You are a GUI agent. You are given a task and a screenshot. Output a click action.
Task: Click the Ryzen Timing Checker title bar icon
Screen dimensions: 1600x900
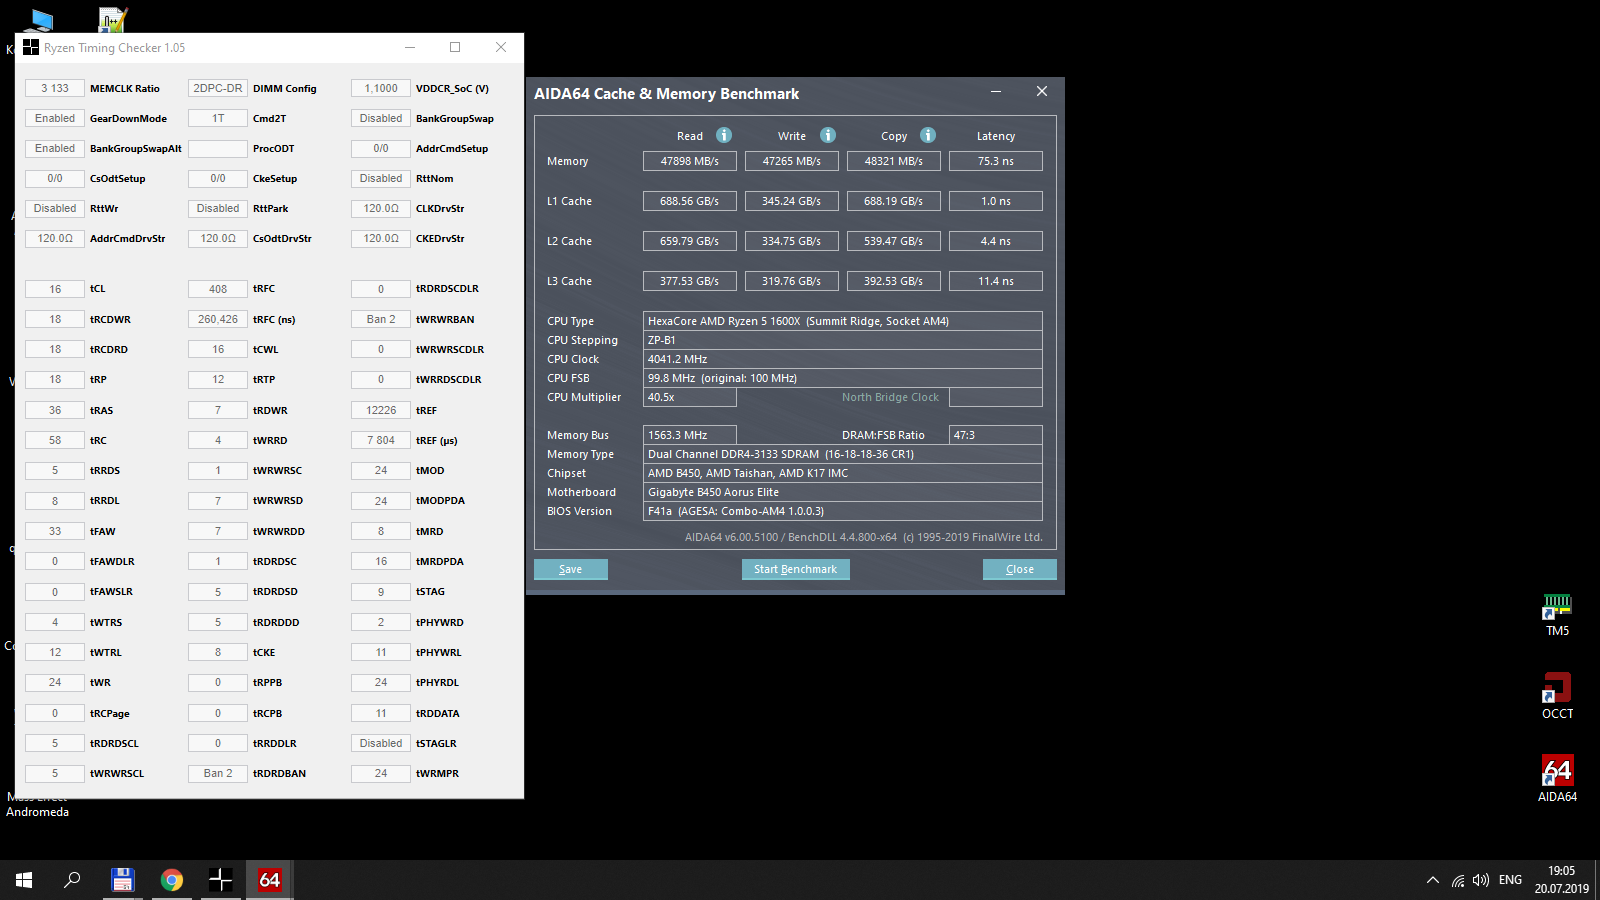(31, 47)
